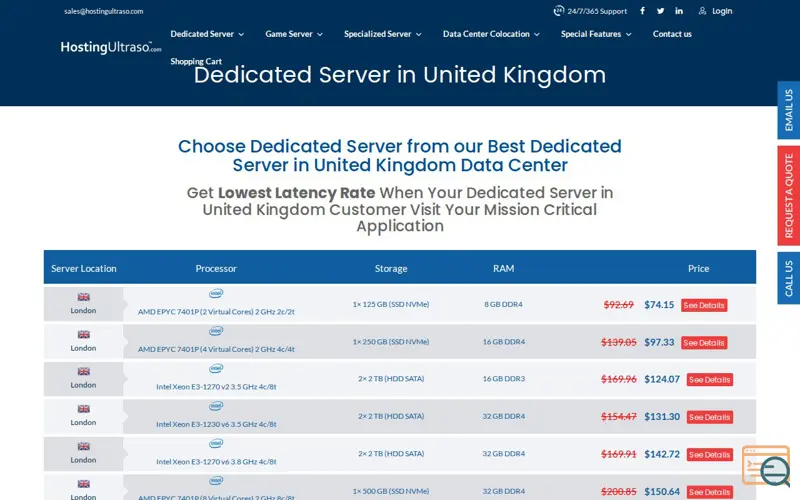This screenshot has width=800, height=500.
Task: Click Intel logo above Xeon E3-1230 v6
Action: point(216,406)
